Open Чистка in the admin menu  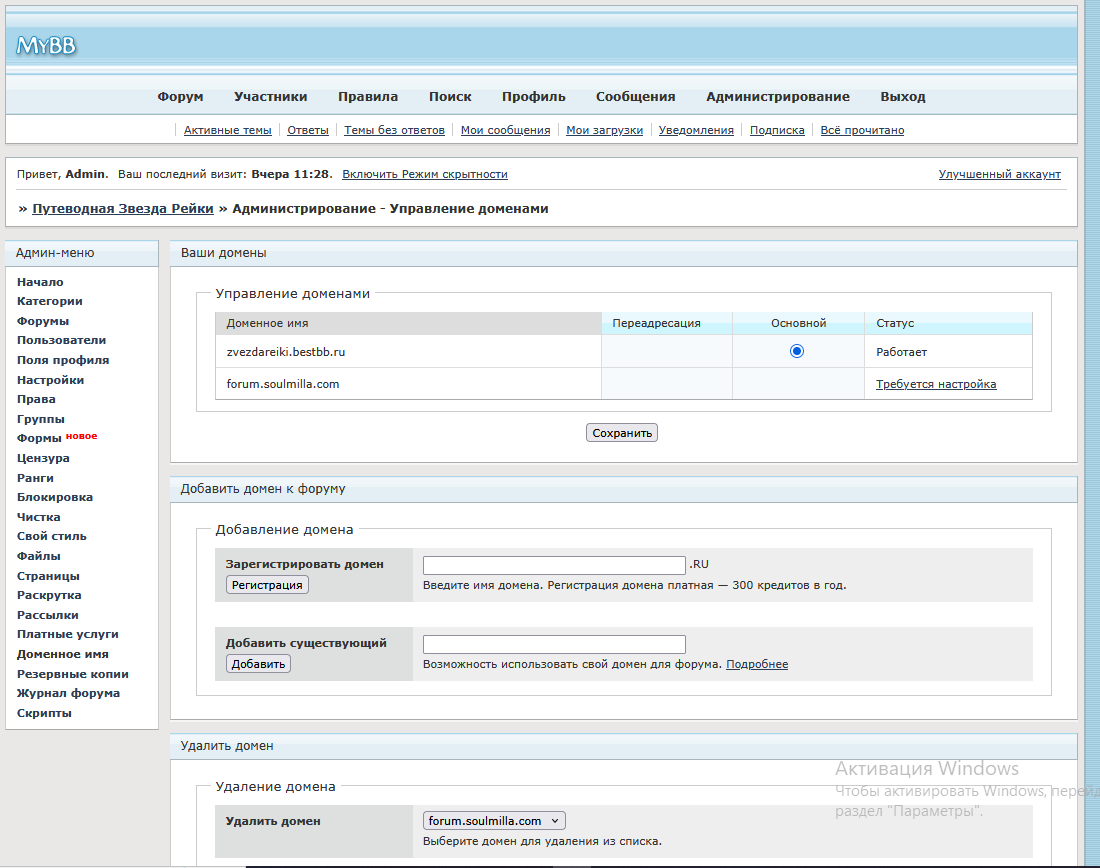coord(39,517)
